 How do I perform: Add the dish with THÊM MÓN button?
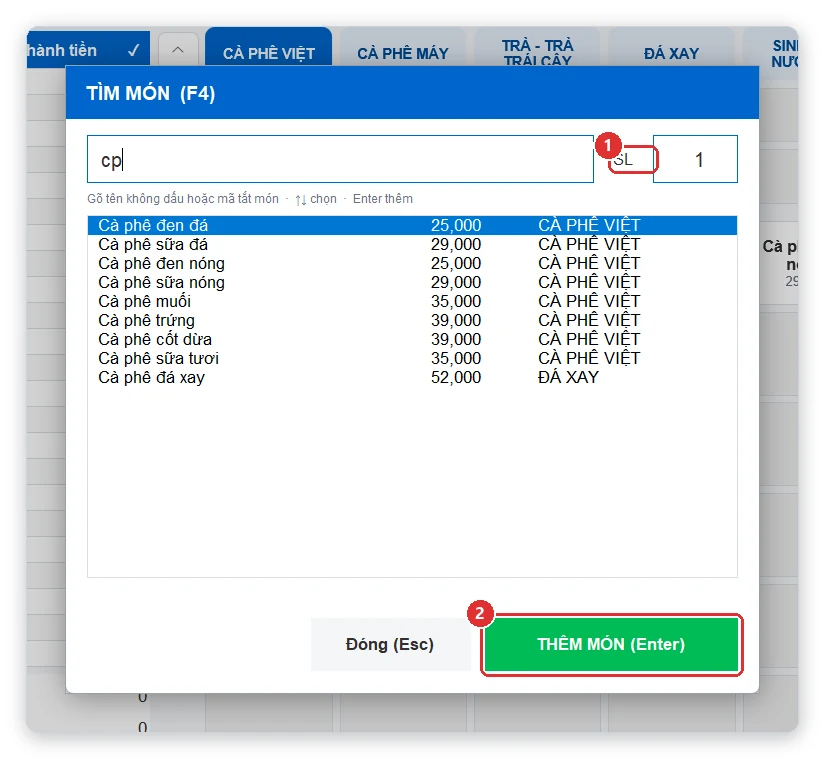(611, 644)
